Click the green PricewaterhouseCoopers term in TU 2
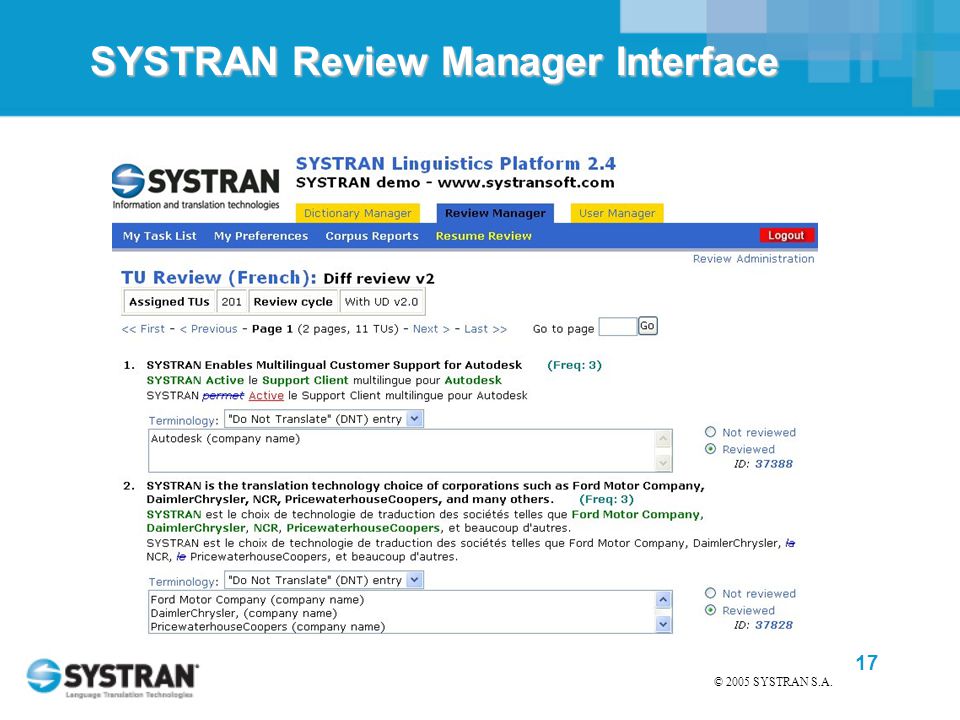The height and width of the screenshot is (720, 960). pyautogui.click(x=362, y=528)
